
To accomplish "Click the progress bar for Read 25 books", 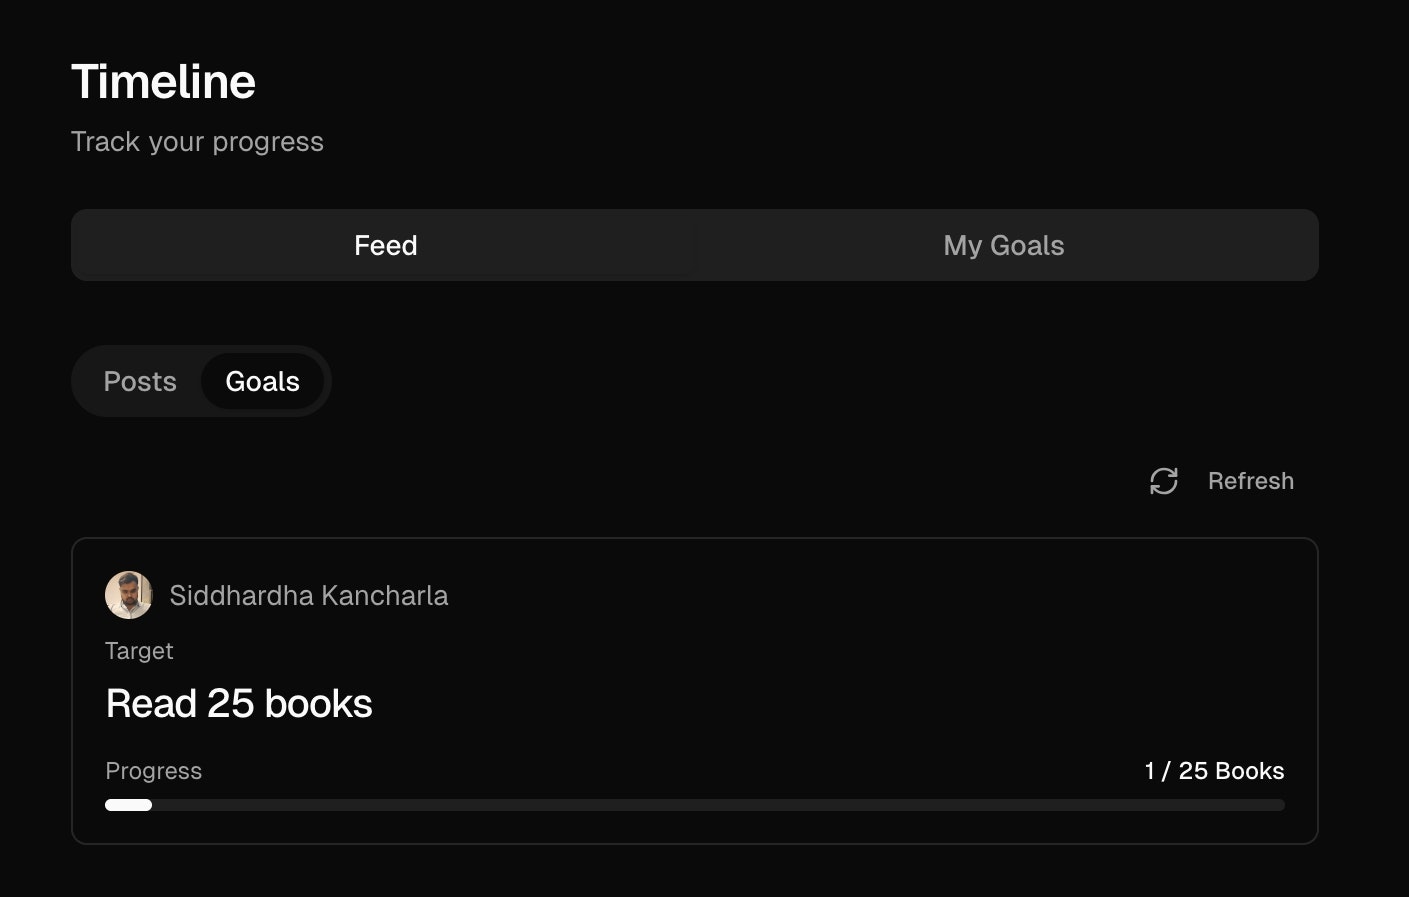I will tap(694, 804).
